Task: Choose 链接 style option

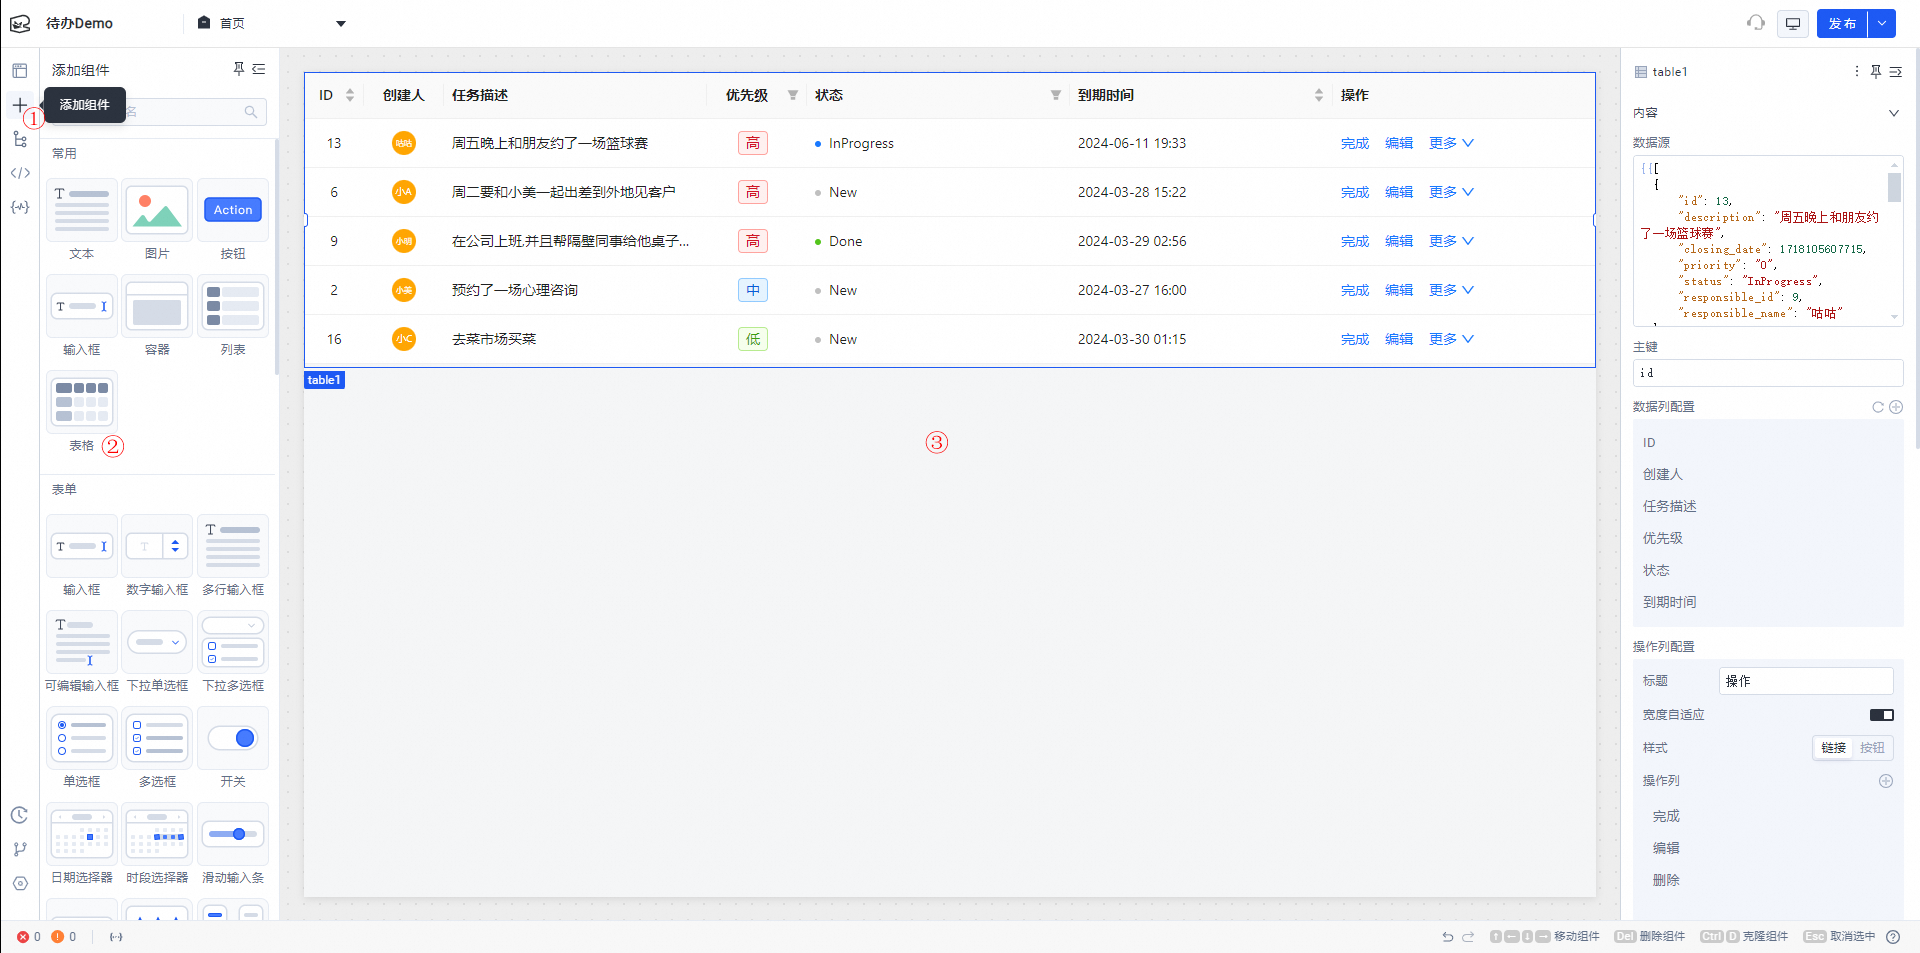Action: pos(1834,748)
